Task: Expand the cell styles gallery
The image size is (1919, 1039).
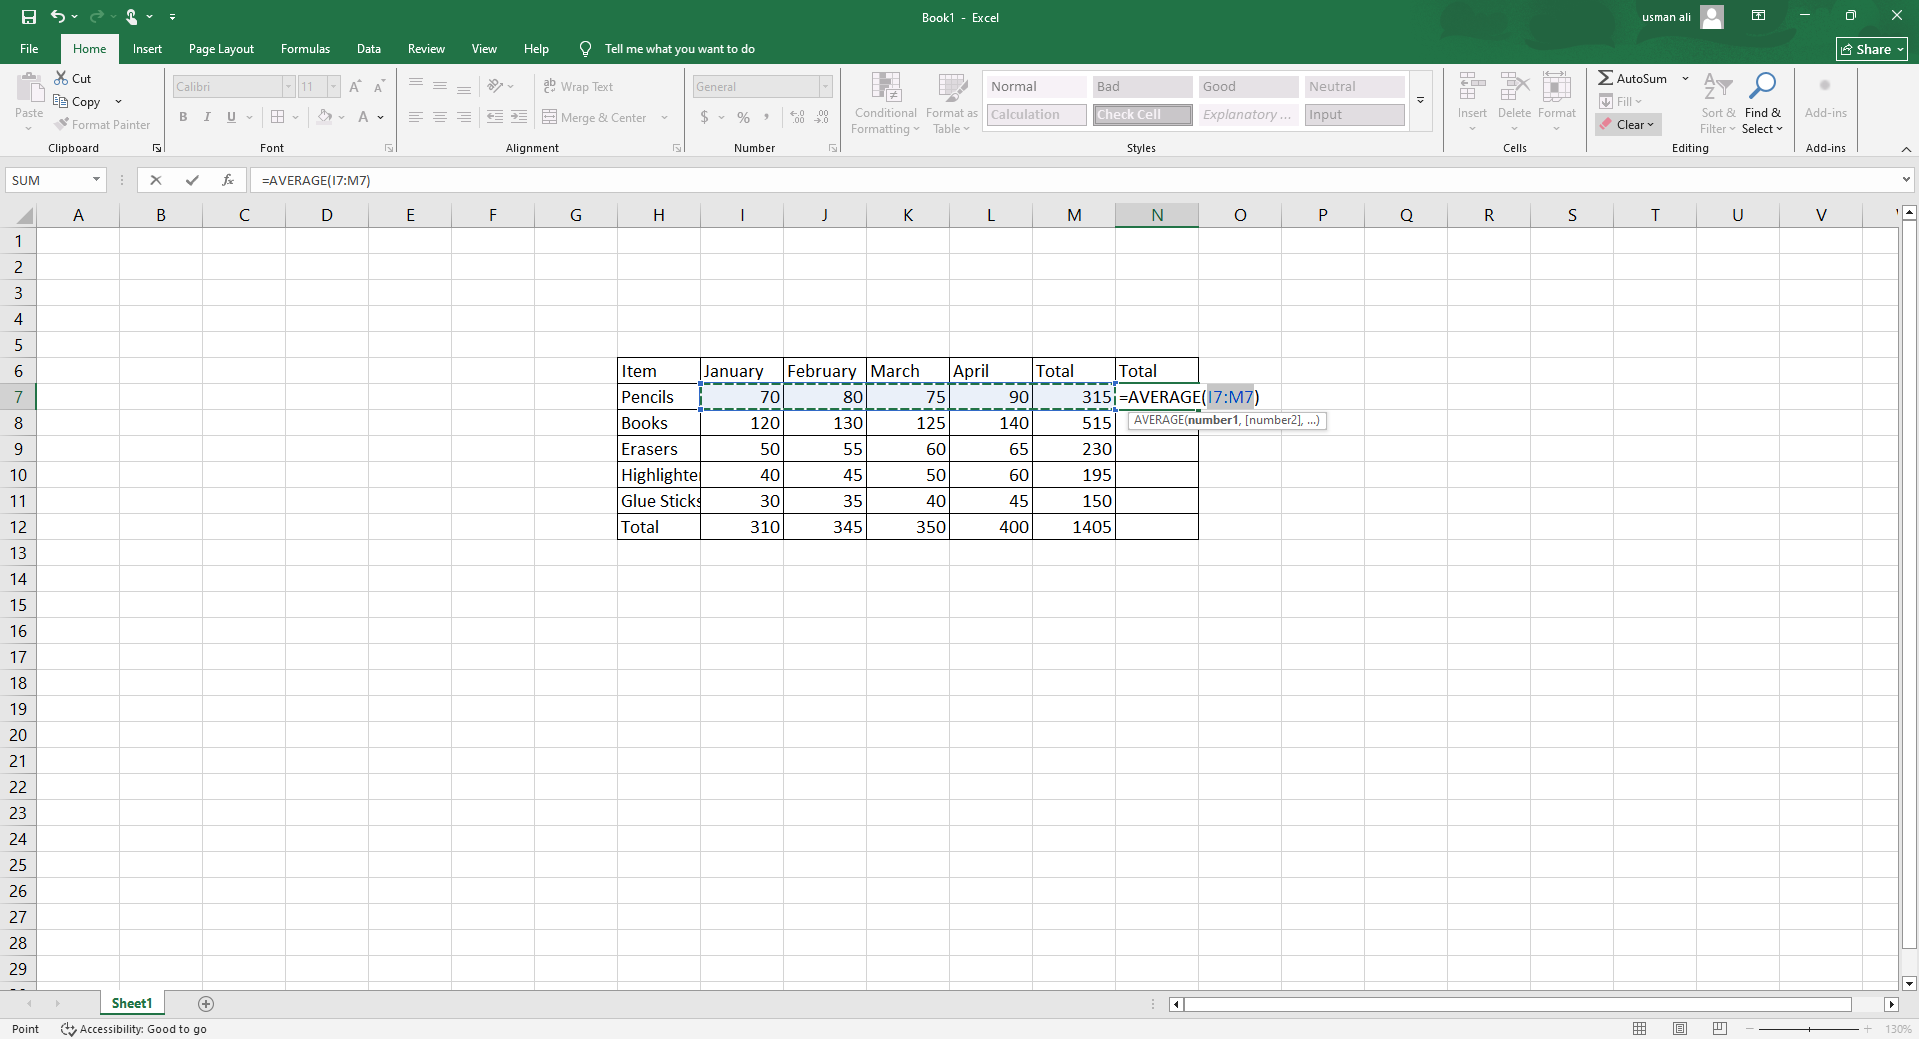Action: [1420, 100]
